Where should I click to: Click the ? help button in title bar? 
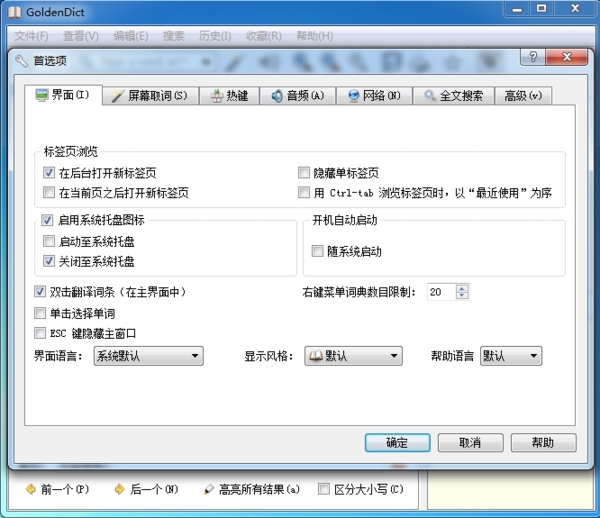click(533, 57)
